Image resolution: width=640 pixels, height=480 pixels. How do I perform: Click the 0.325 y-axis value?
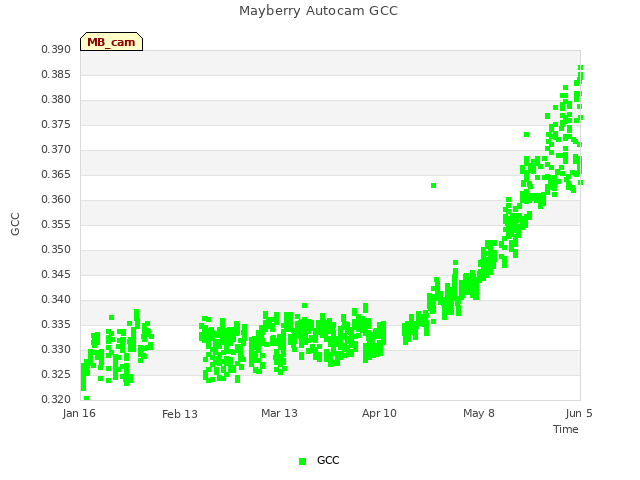[56, 374]
